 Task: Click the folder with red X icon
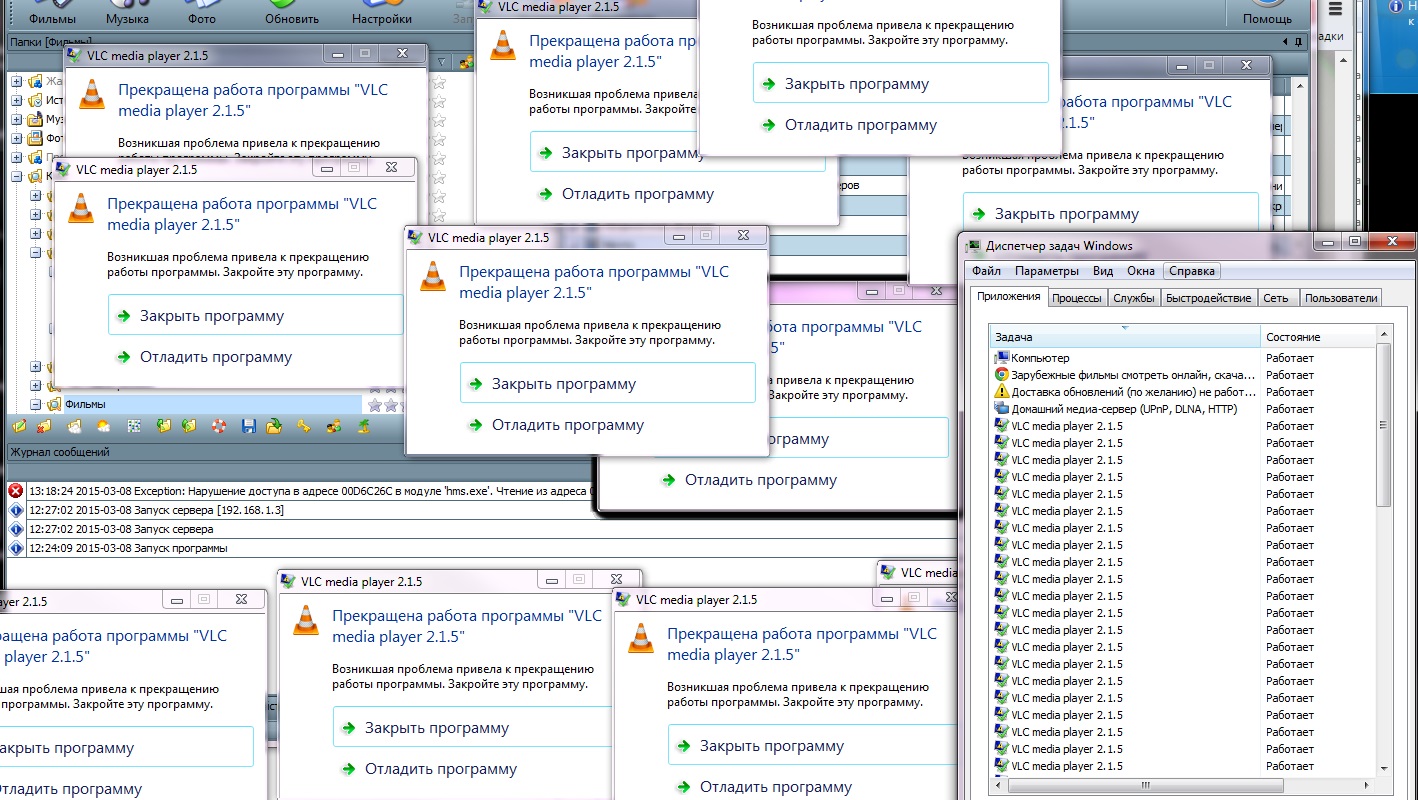(45, 427)
